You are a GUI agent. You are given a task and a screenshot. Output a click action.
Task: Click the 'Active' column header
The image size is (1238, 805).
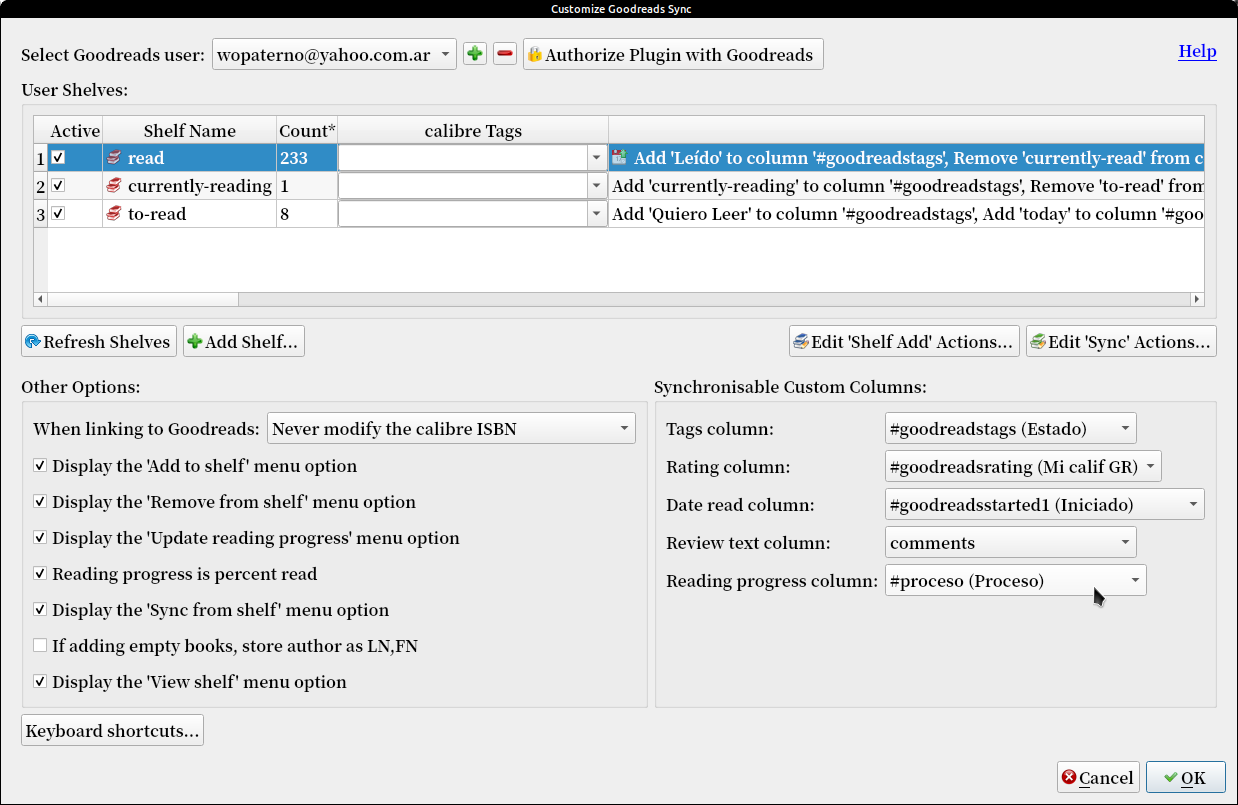[x=75, y=130]
